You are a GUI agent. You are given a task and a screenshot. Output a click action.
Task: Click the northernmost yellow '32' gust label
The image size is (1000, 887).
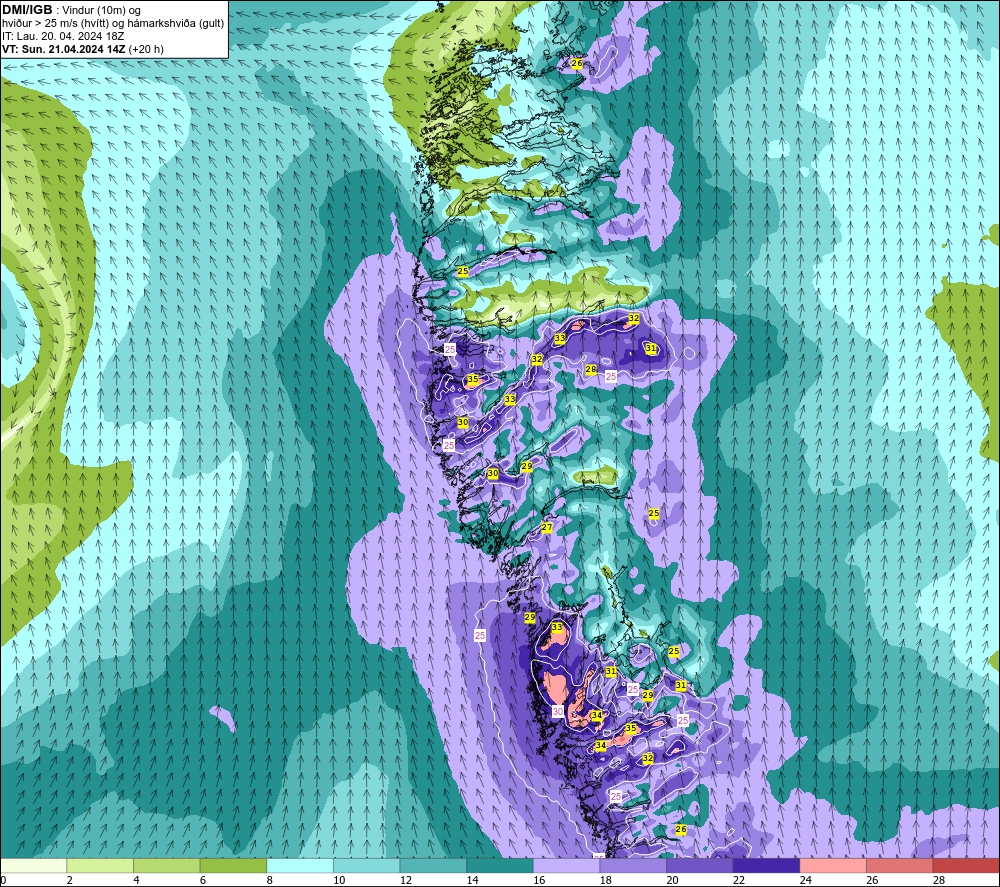click(x=634, y=318)
